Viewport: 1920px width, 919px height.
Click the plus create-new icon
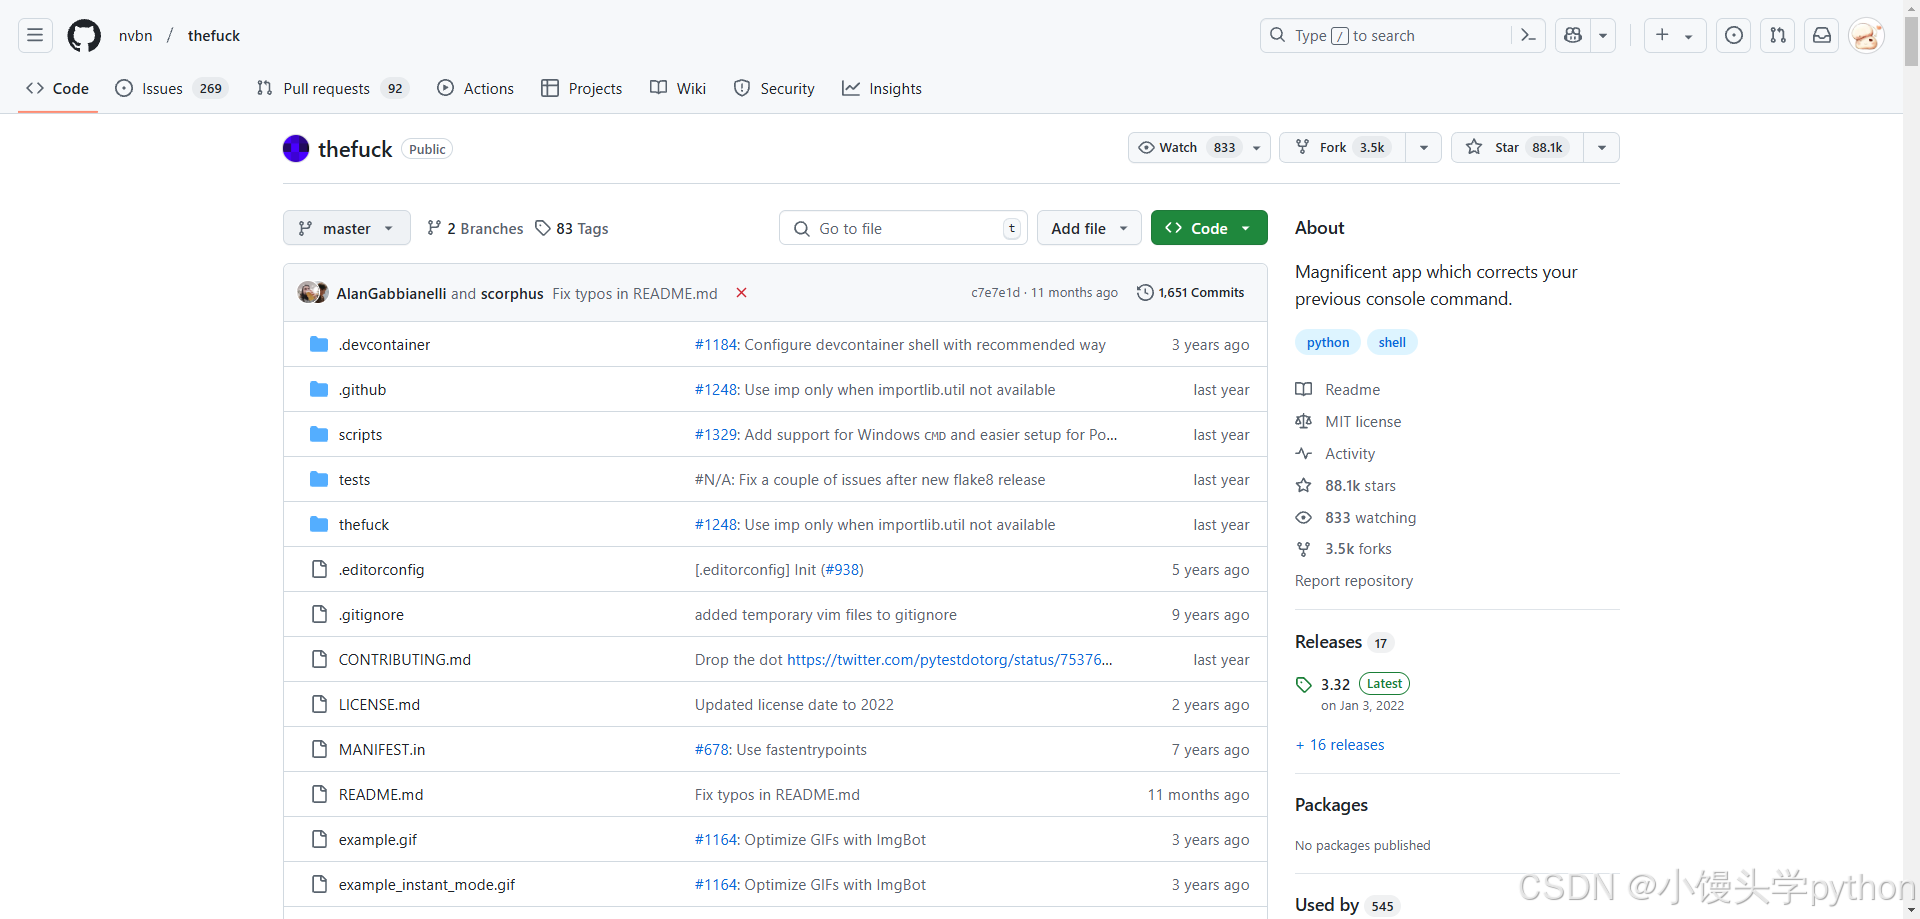click(x=1662, y=35)
